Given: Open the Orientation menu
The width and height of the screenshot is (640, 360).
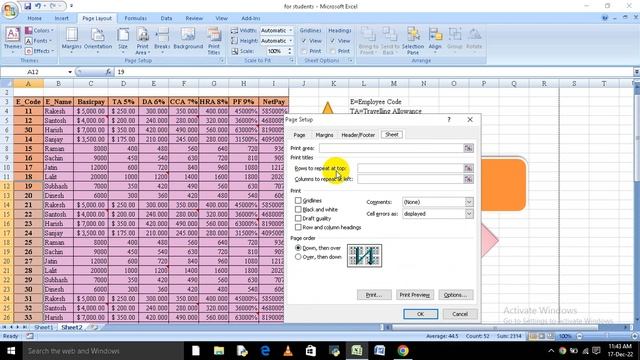Looking at the screenshot, I should coord(98,40).
